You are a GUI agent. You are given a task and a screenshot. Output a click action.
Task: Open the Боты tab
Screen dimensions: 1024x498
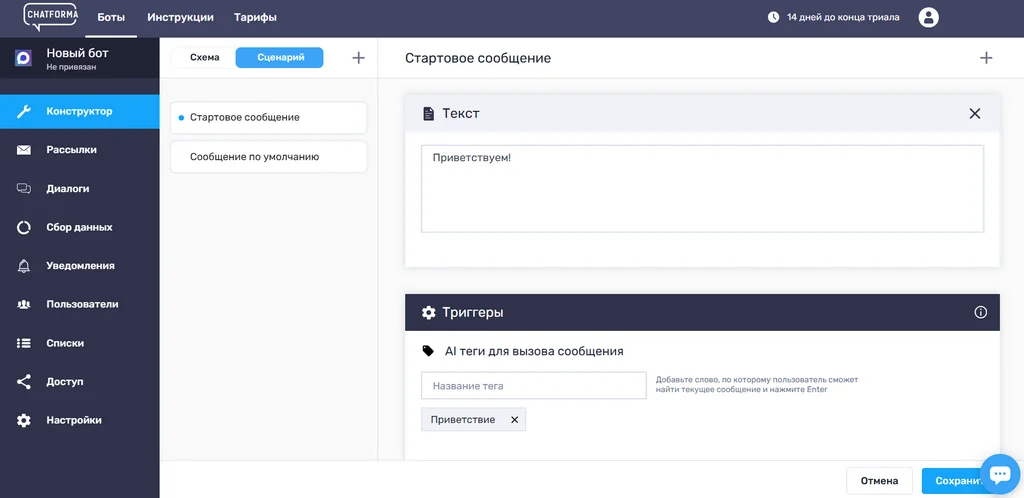(x=111, y=18)
